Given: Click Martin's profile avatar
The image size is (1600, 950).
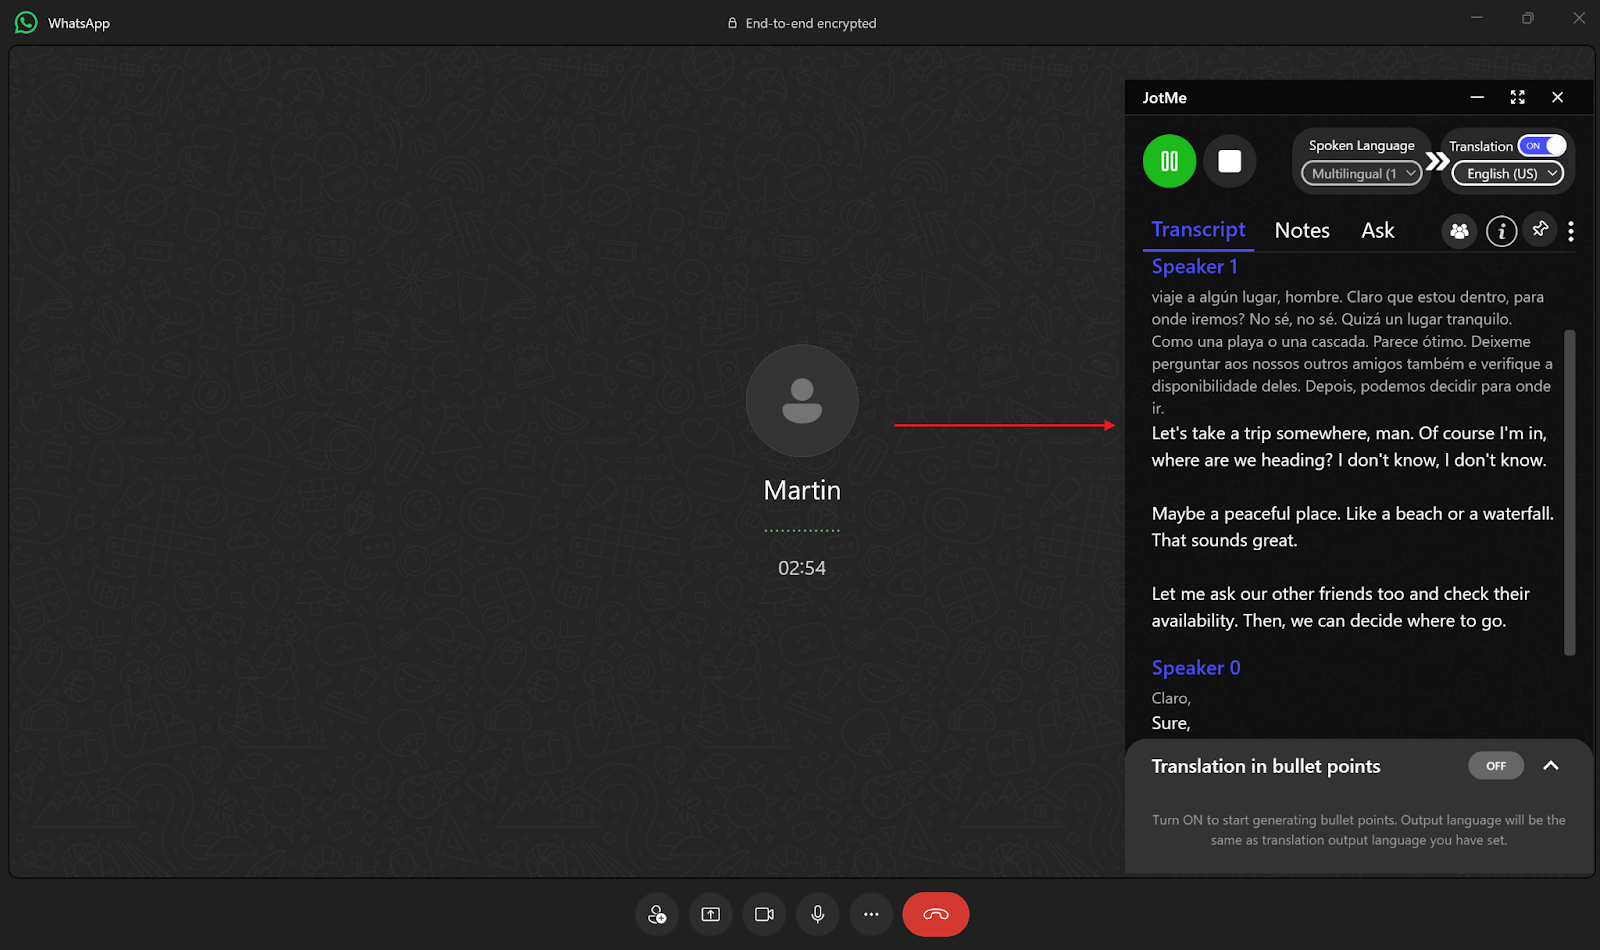Looking at the screenshot, I should (x=802, y=401).
